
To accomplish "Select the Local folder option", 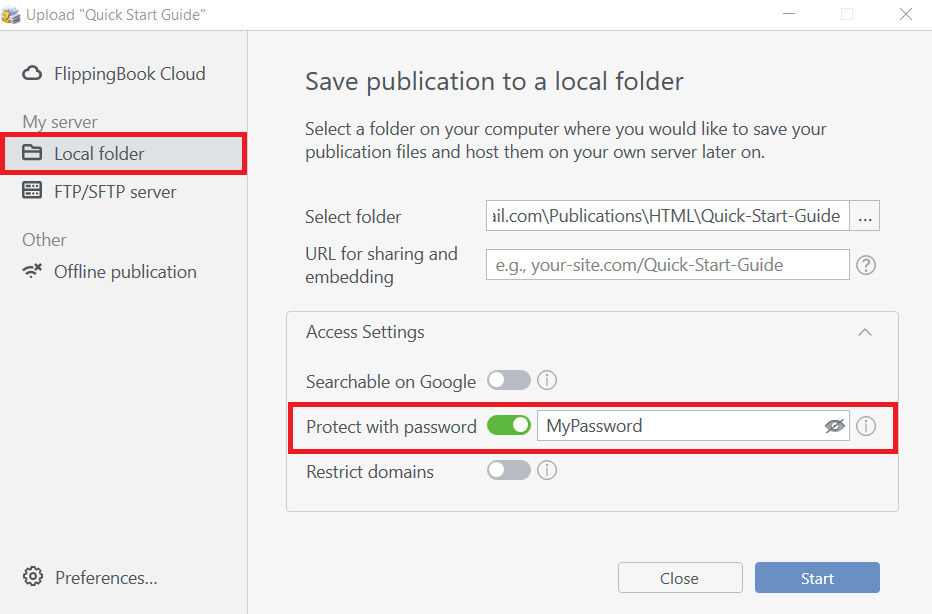I will (x=124, y=153).
